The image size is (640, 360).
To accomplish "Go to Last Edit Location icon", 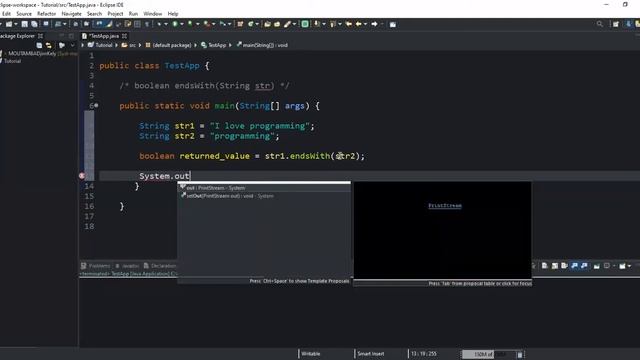I will 349,24.
